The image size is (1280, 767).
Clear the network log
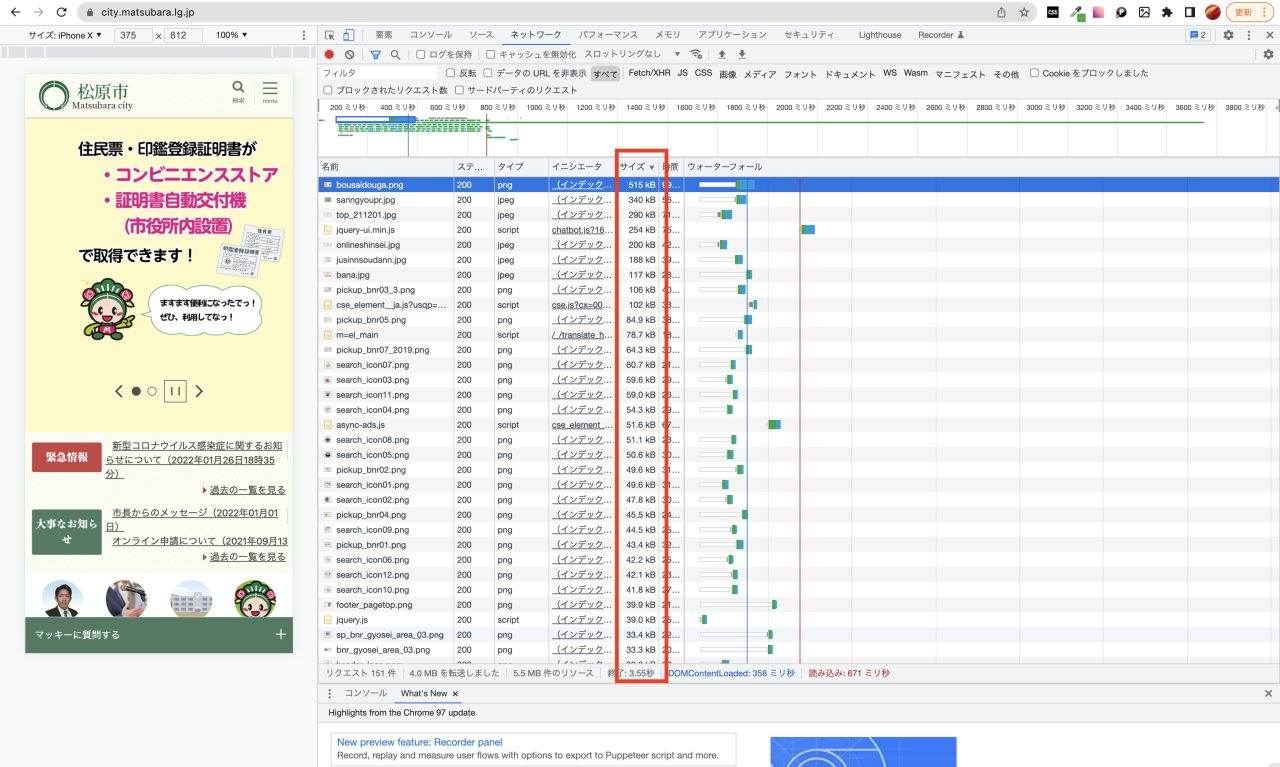(x=349, y=54)
